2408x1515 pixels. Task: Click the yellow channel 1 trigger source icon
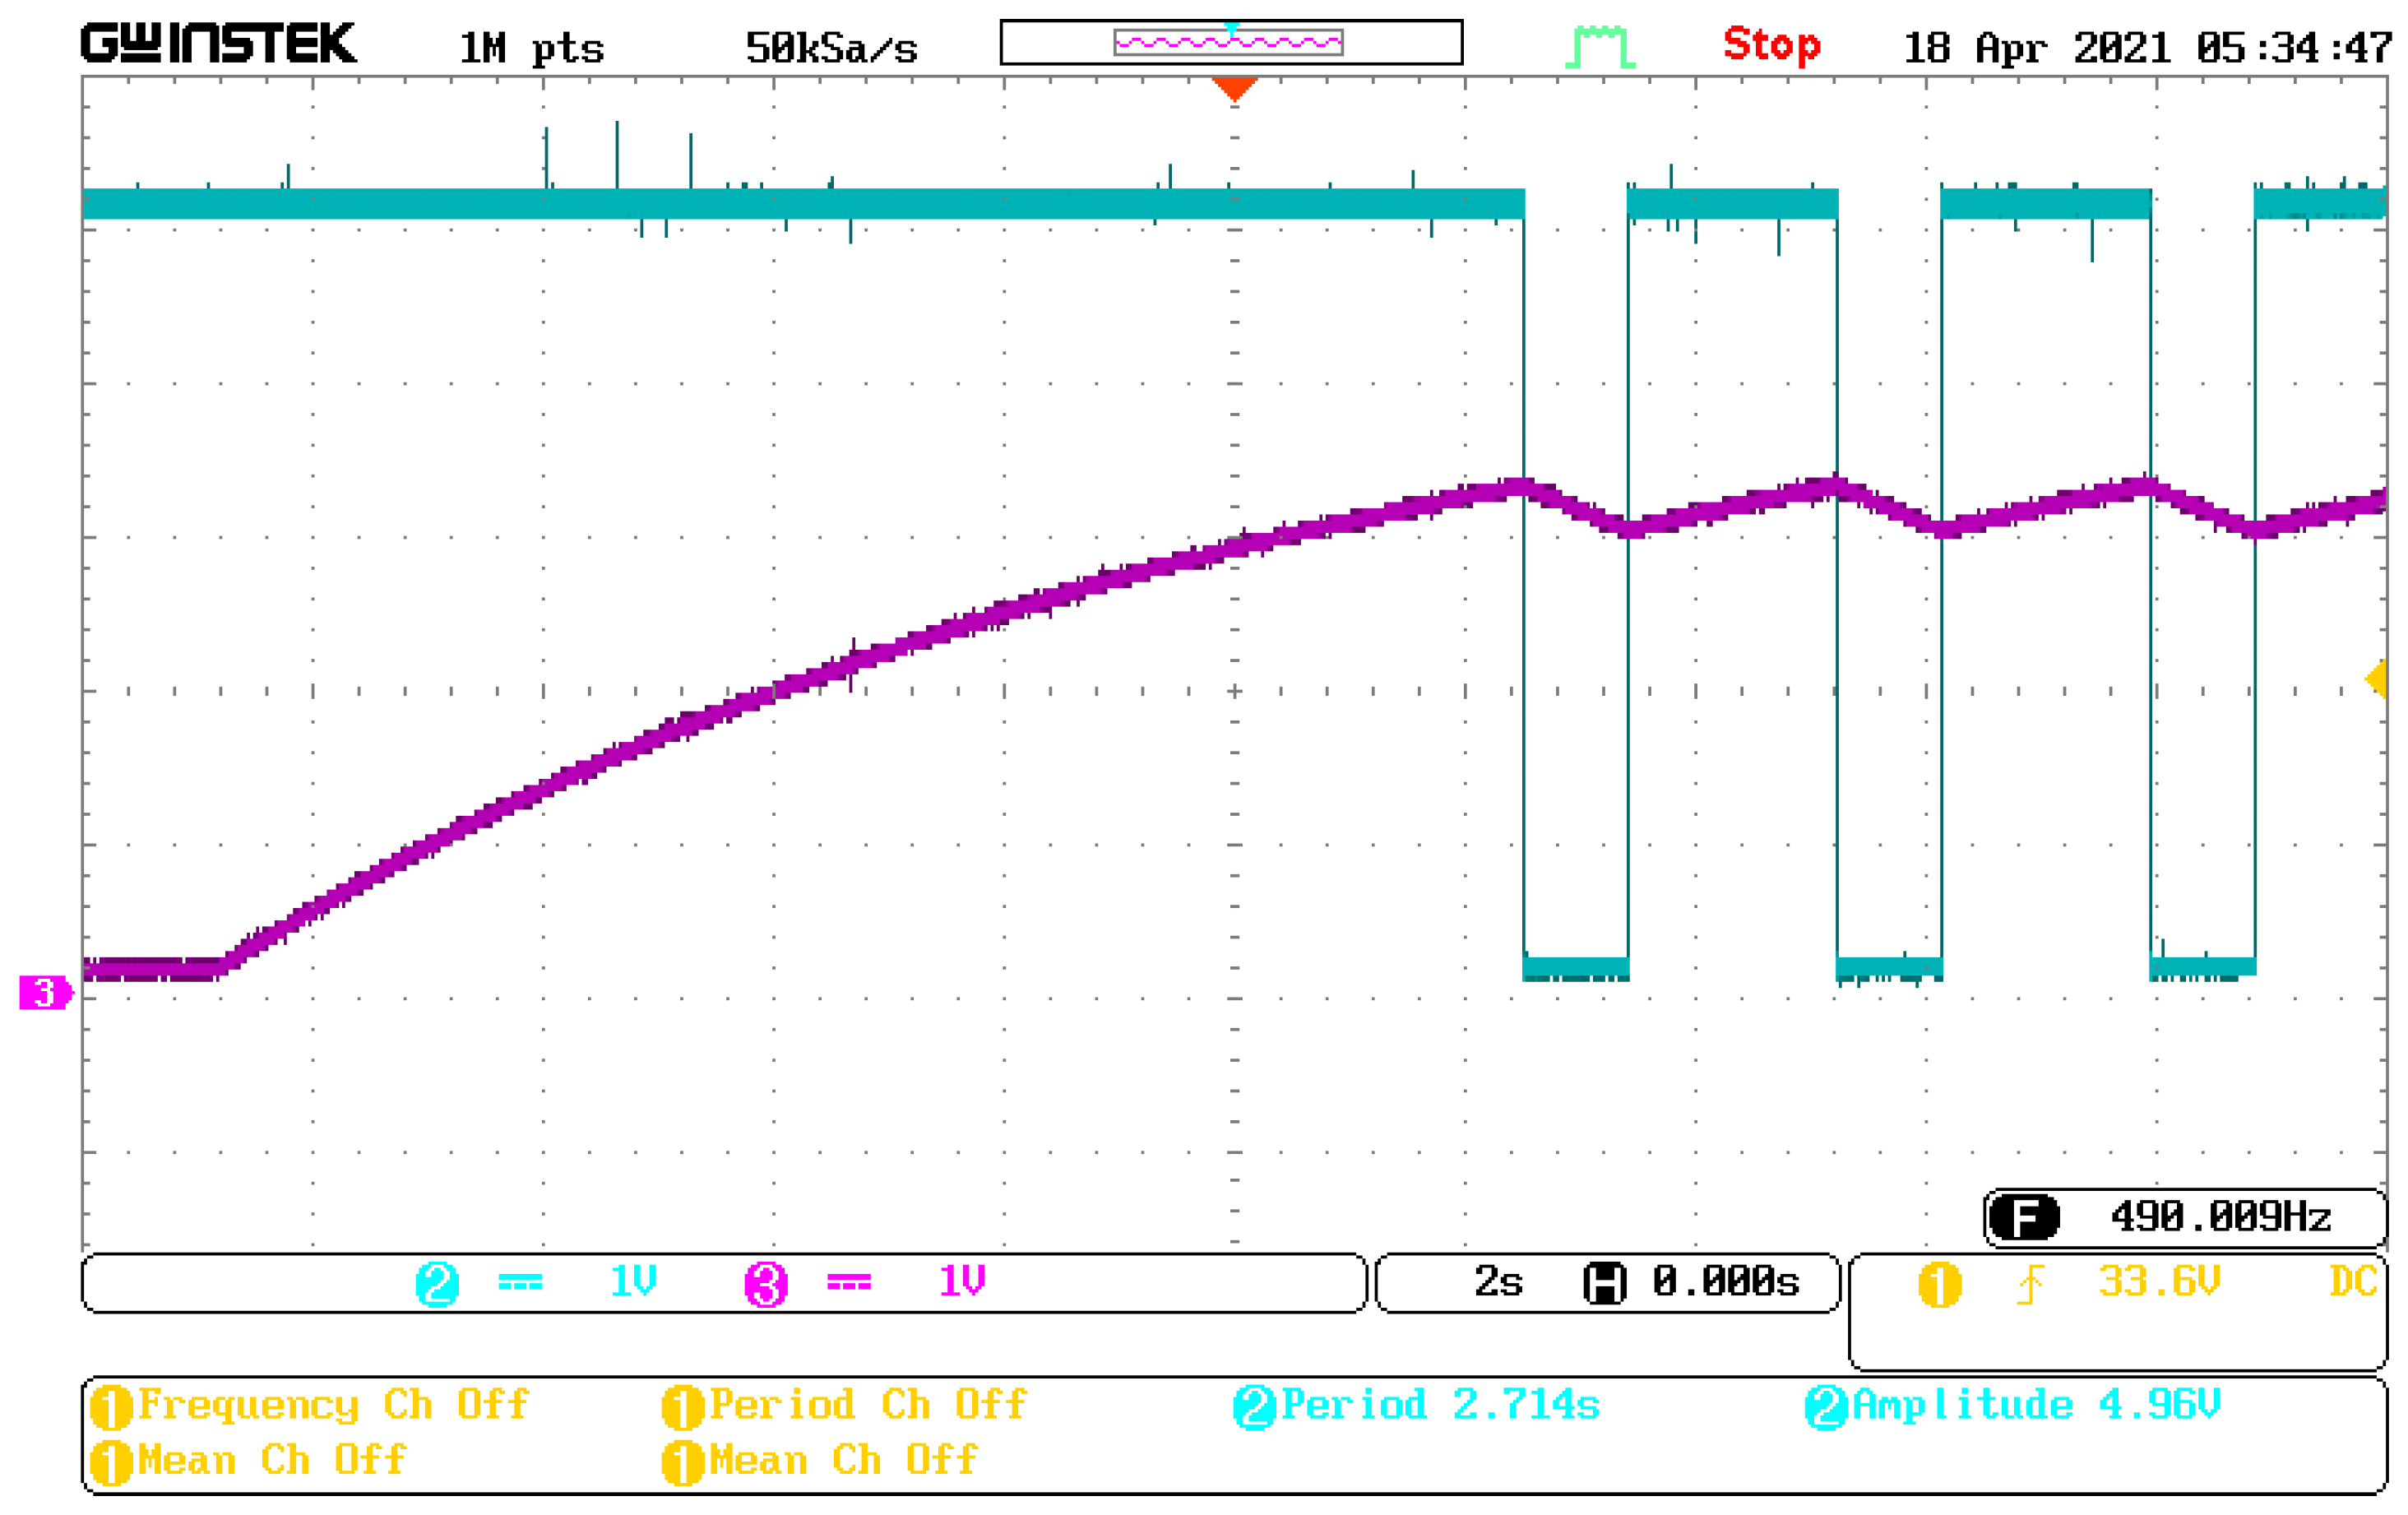(x=1939, y=1284)
